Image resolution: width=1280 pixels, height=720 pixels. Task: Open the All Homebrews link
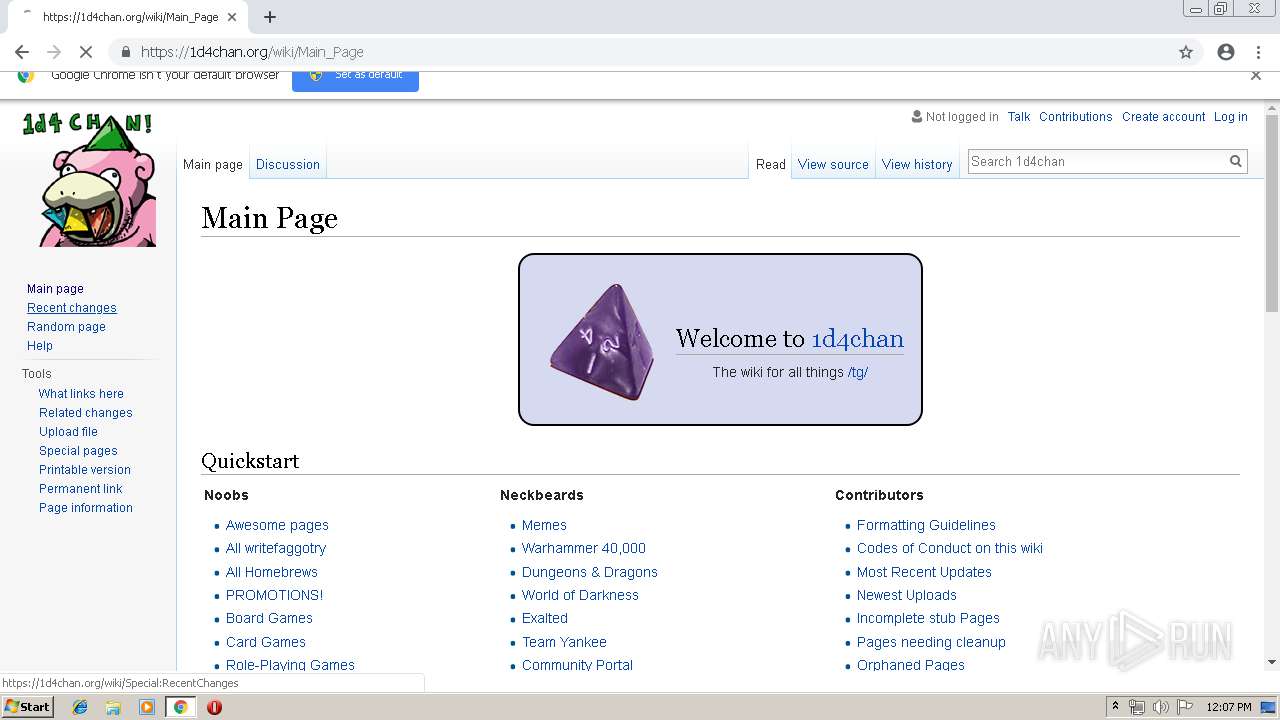click(x=272, y=572)
